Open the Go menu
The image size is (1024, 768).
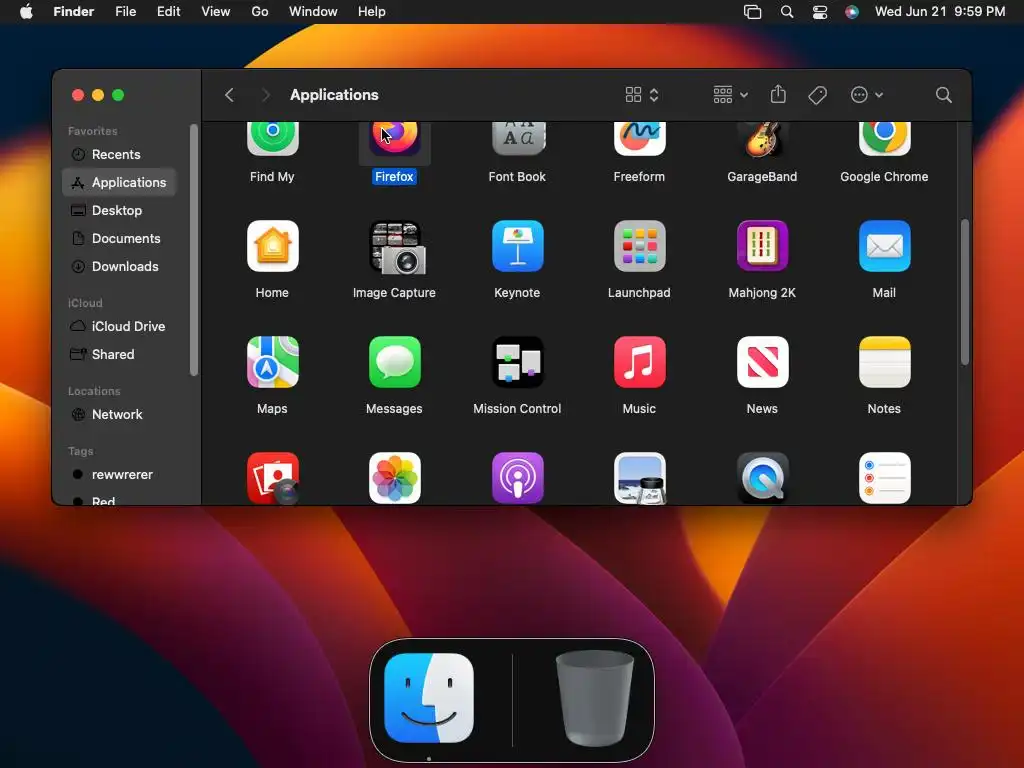pyautogui.click(x=260, y=12)
